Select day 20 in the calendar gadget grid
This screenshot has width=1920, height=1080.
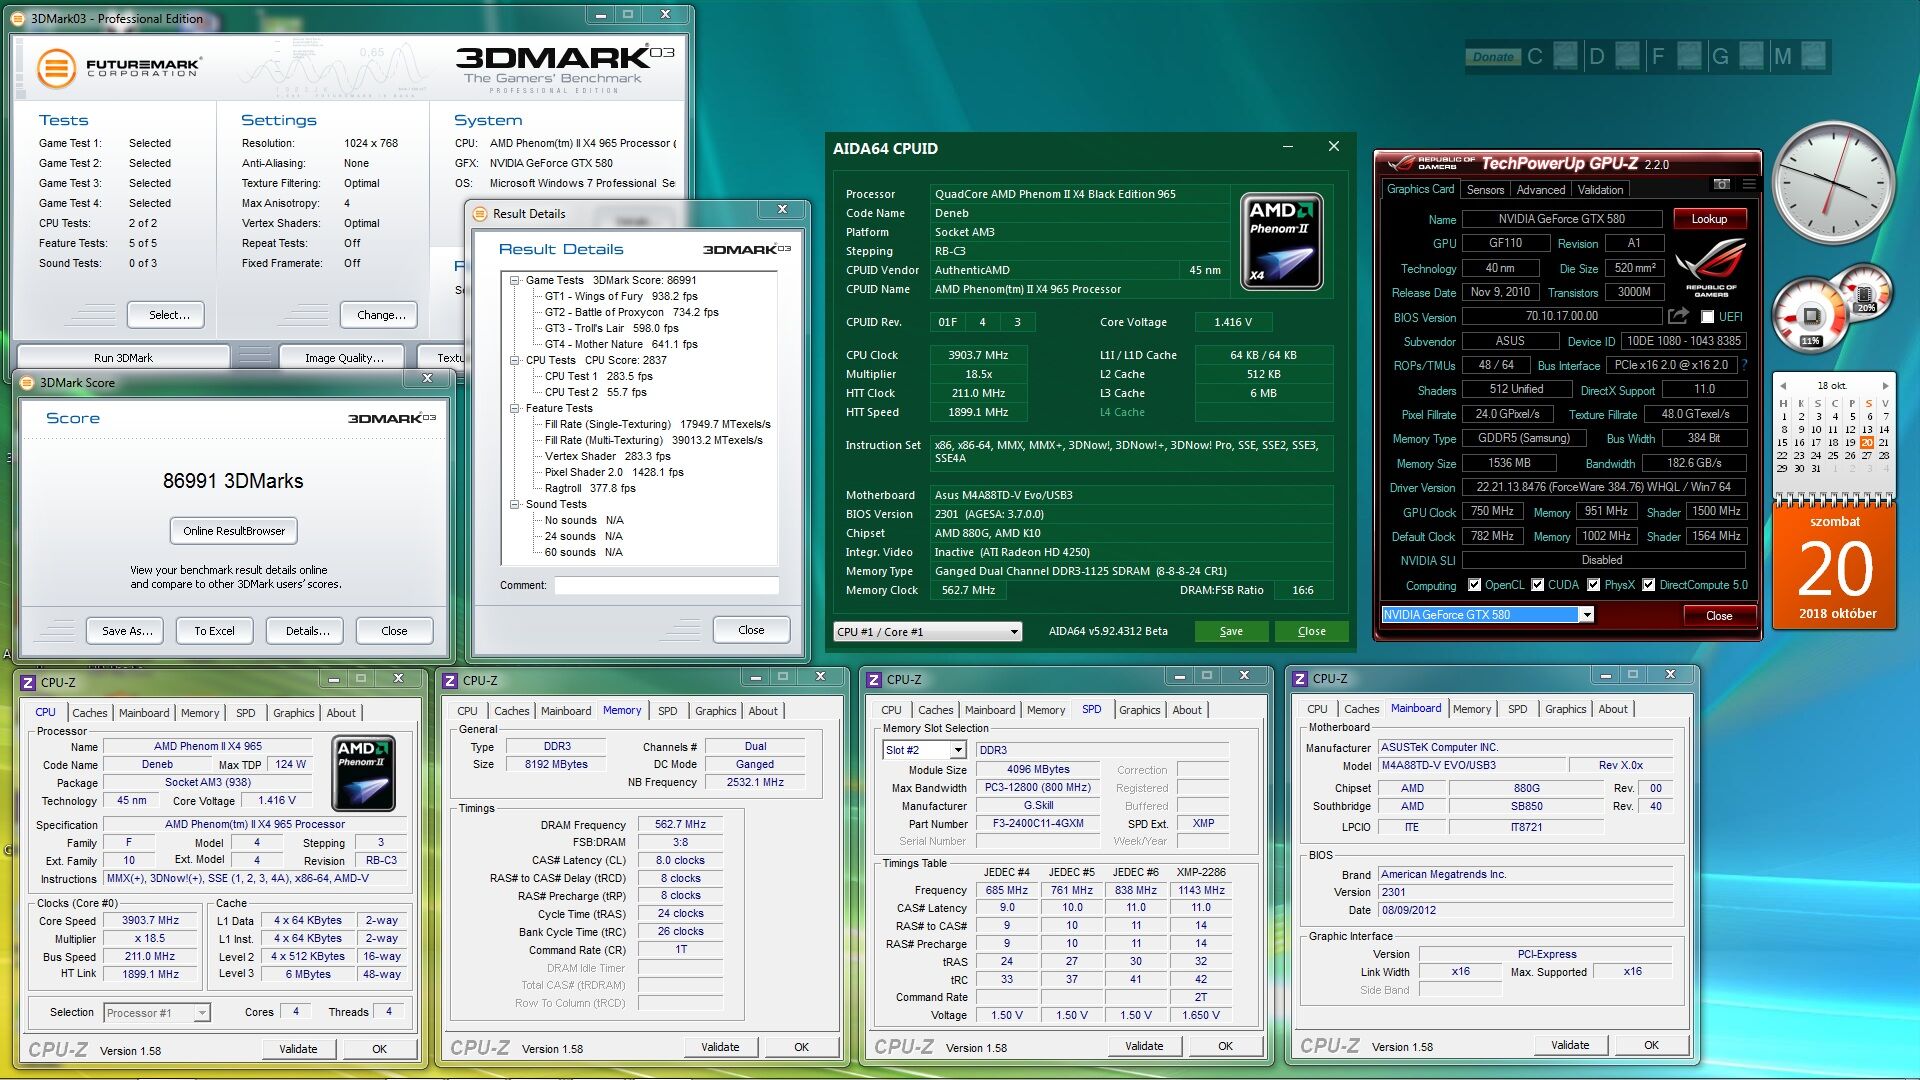click(1866, 442)
